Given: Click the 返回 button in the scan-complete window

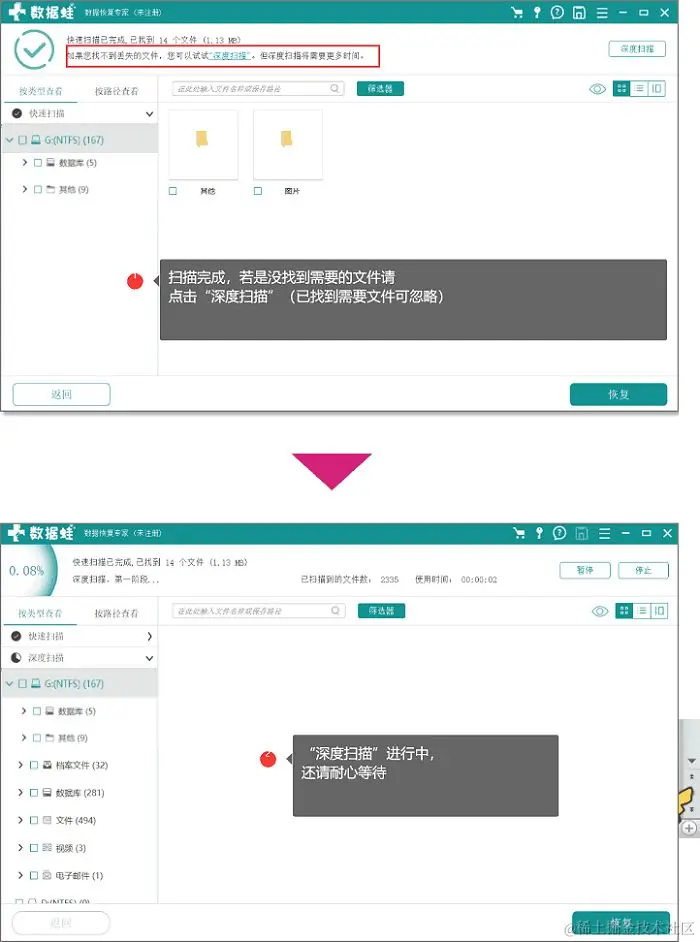Looking at the screenshot, I should click(61, 394).
